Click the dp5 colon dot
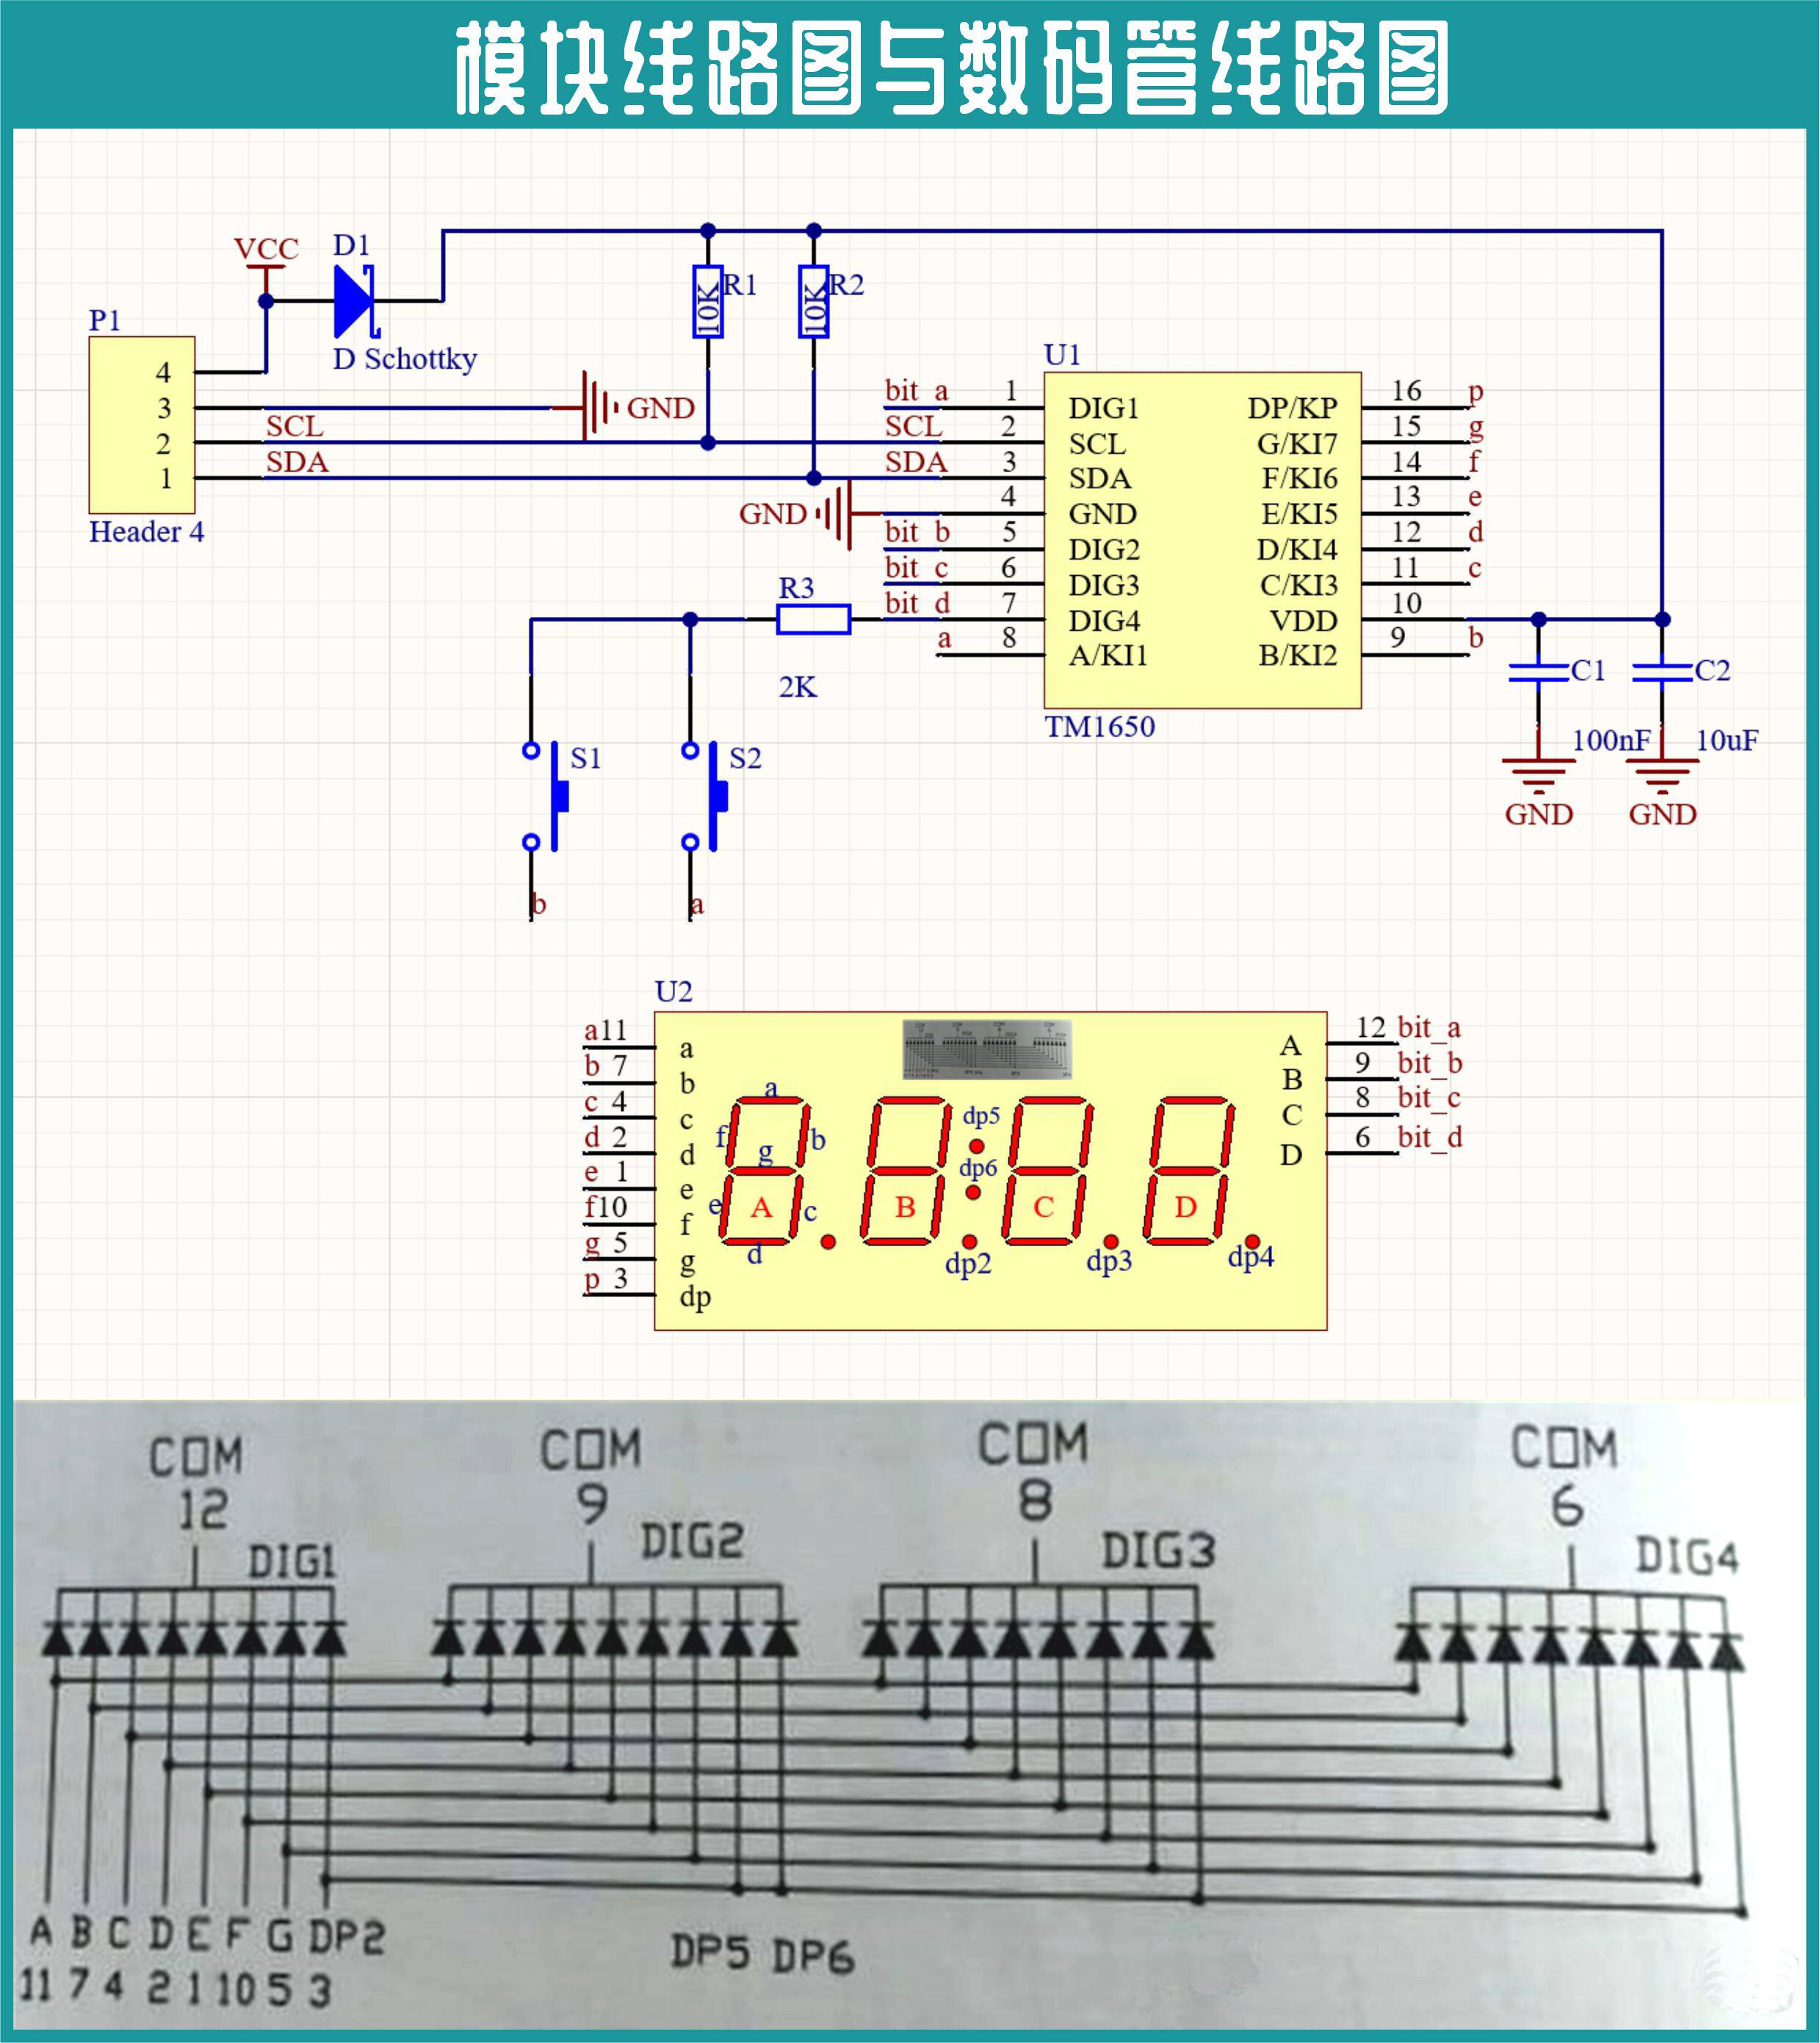1820x2043 pixels. tap(977, 1146)
